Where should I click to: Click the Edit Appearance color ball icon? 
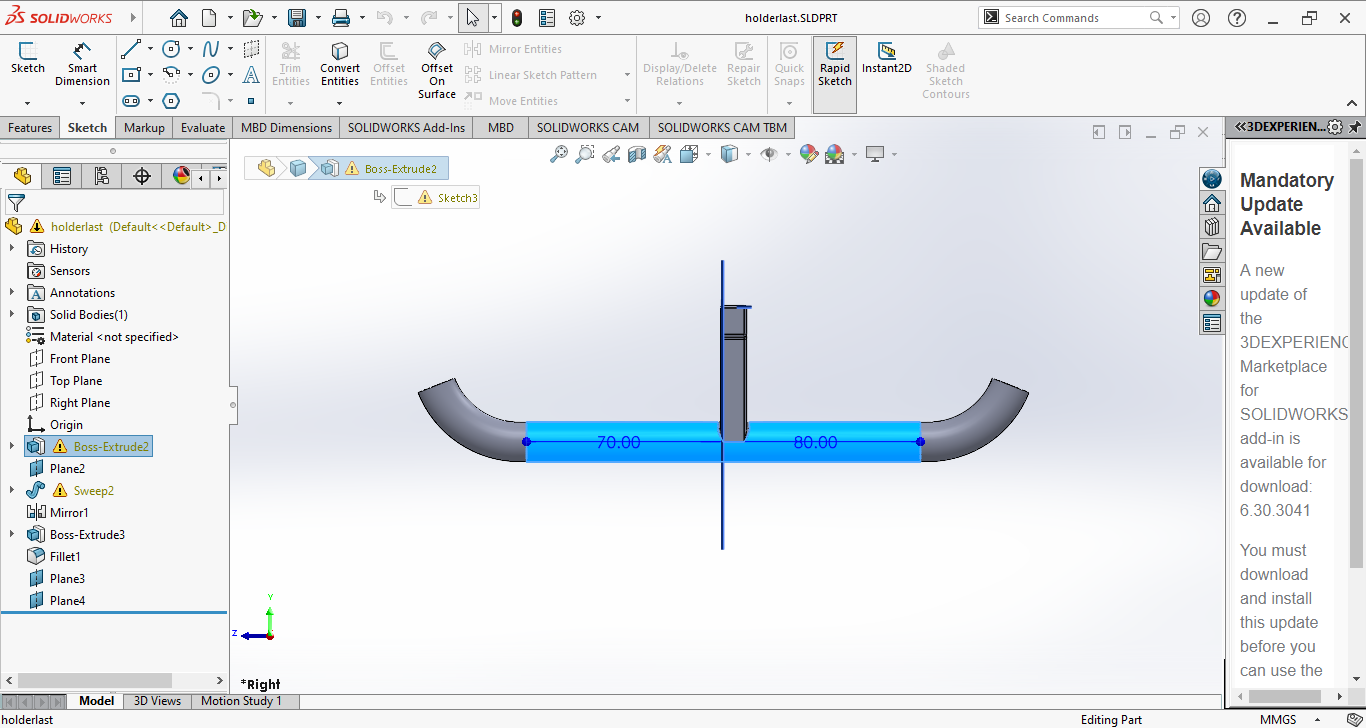(808, 154)
